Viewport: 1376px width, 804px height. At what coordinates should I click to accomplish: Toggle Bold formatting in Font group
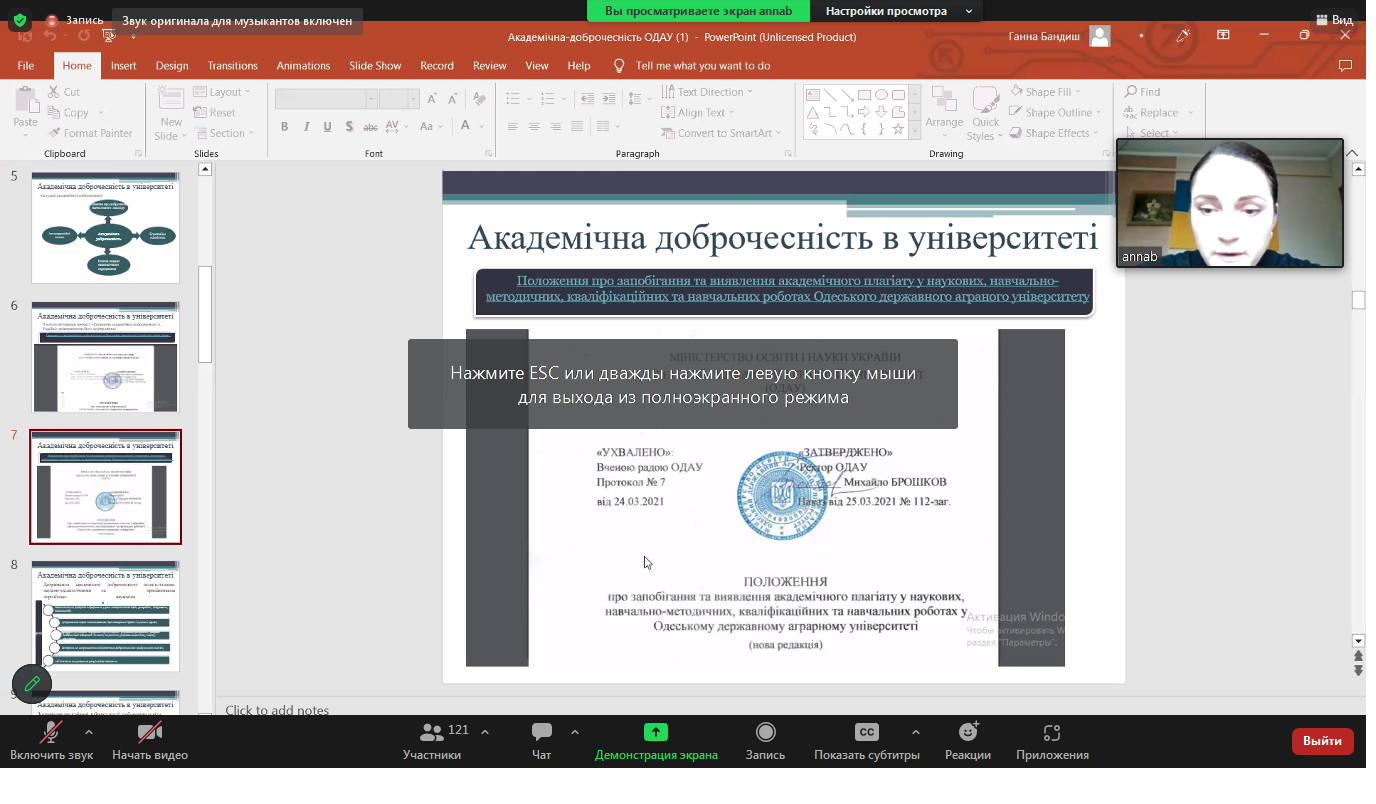pyautogui.click(x=285, y=127)
